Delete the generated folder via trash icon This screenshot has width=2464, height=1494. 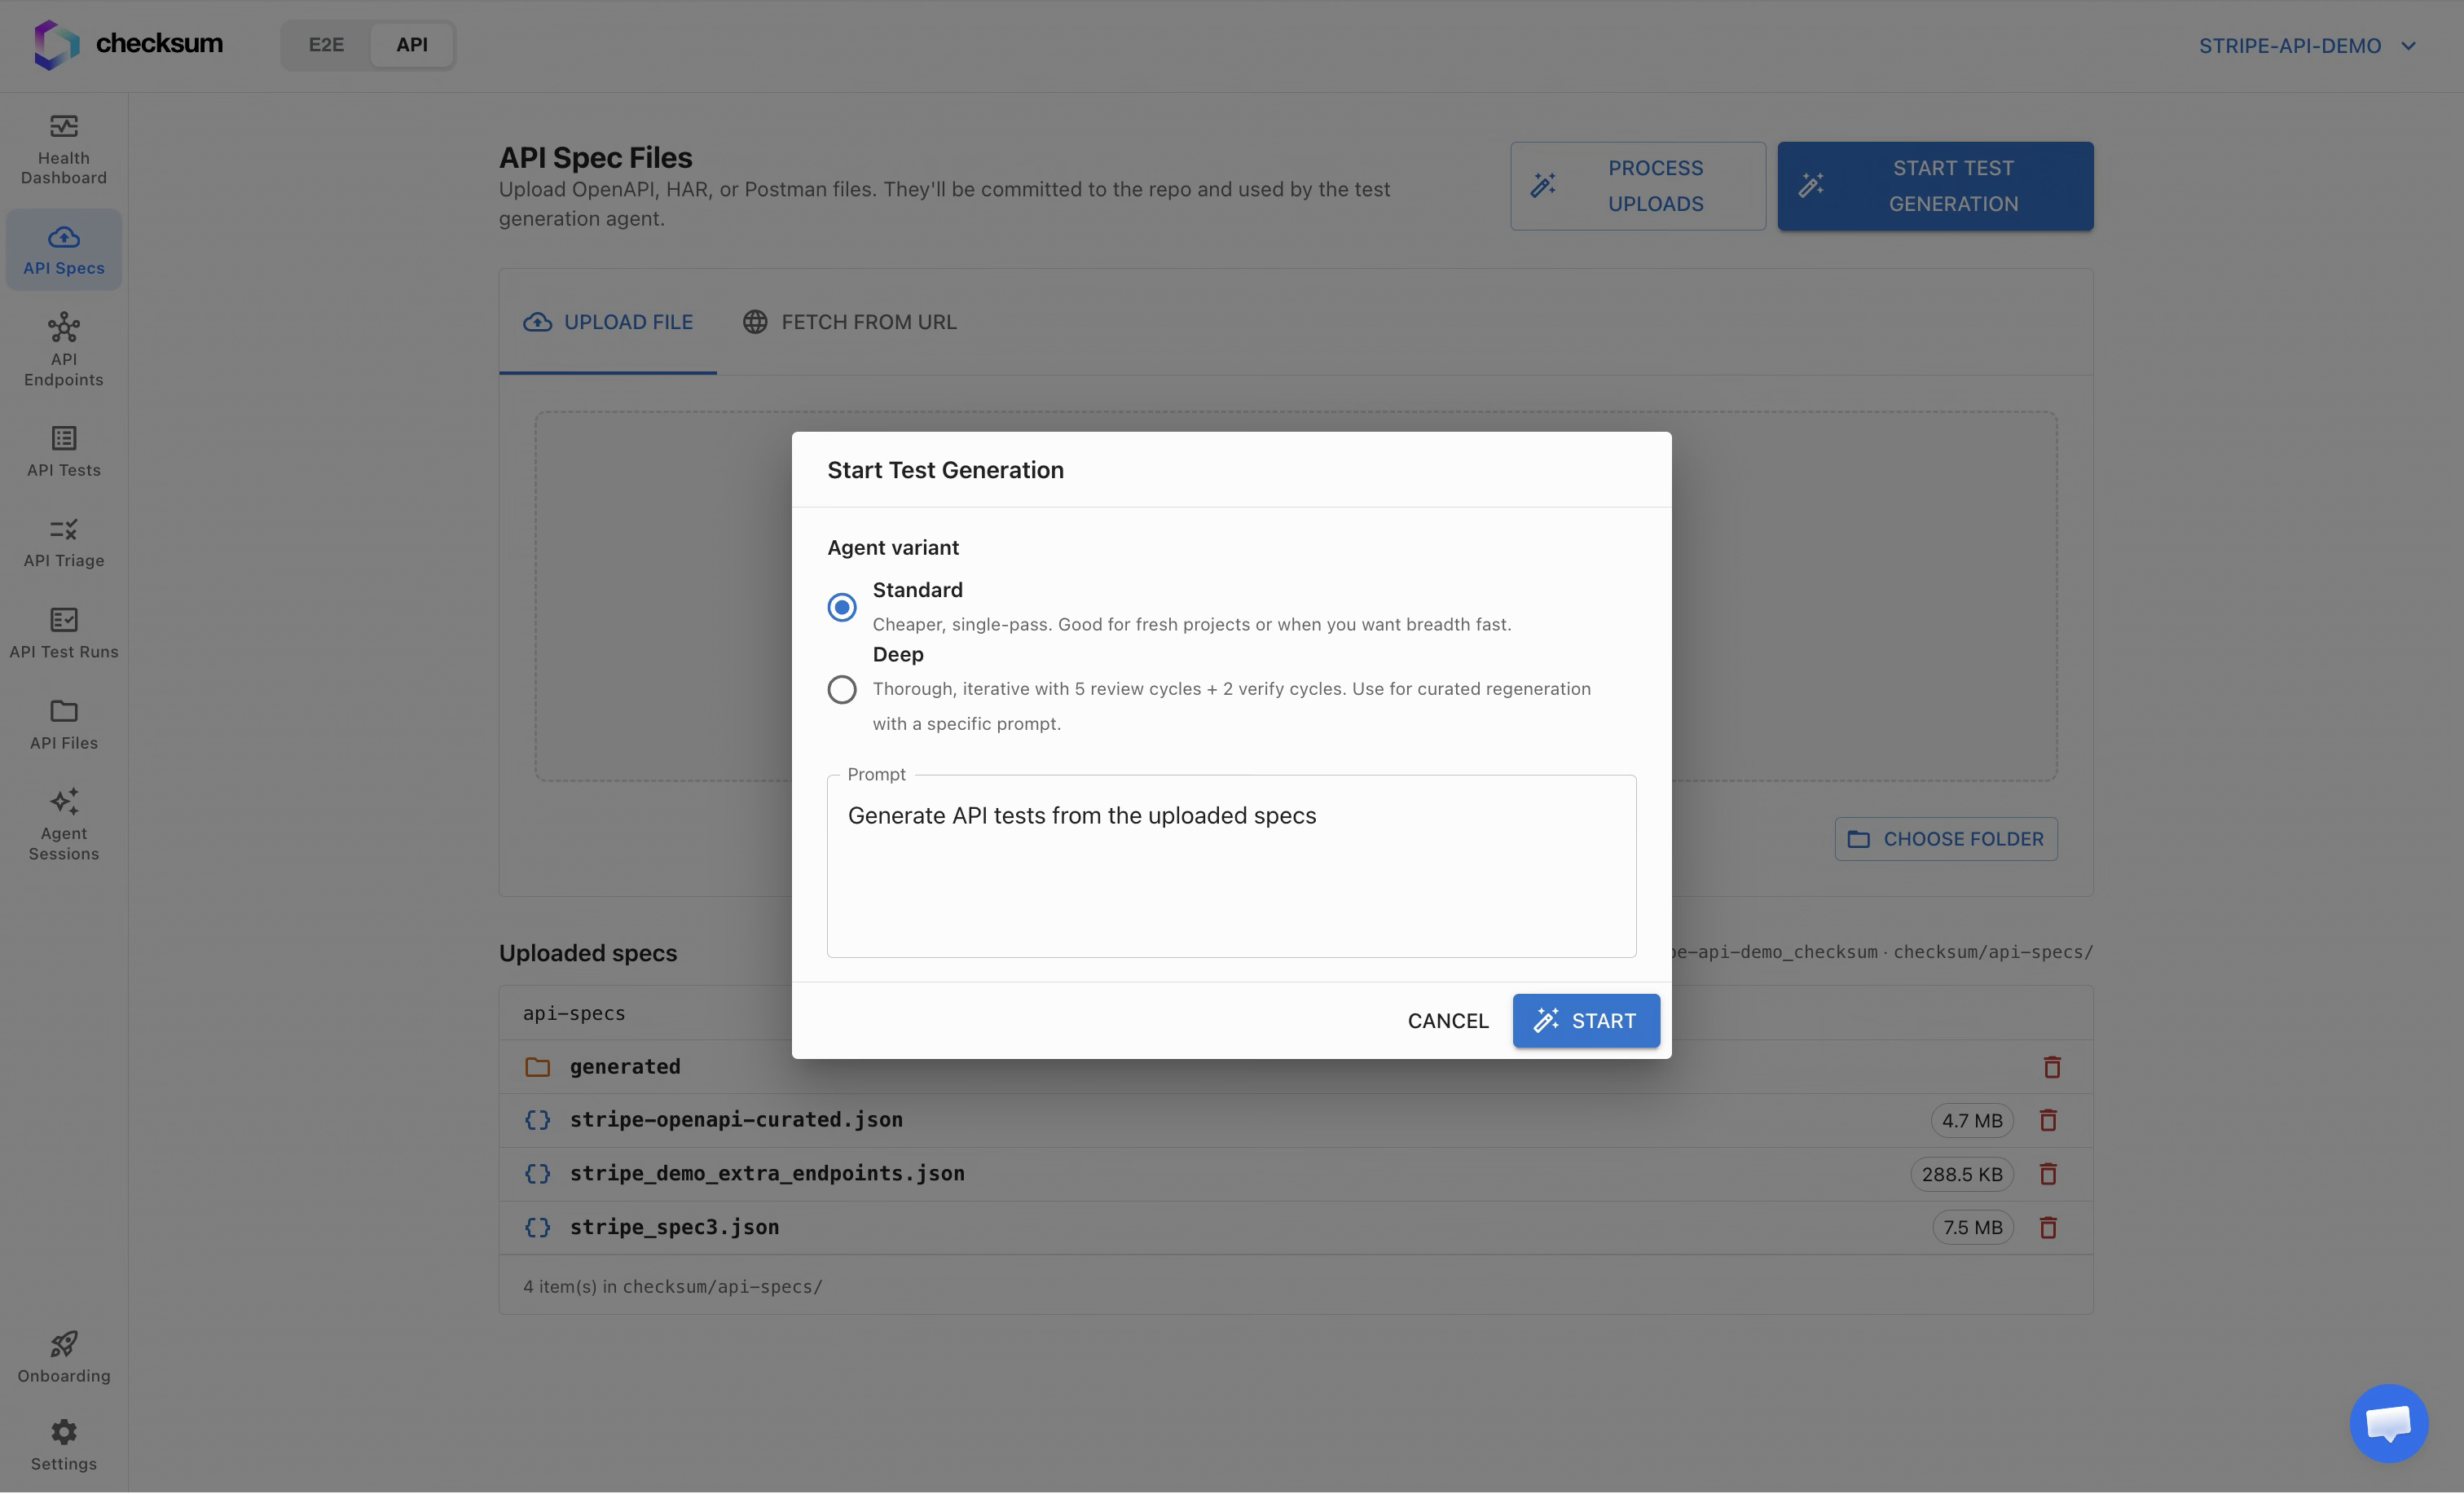pyautogui.click(x=2052, y=1067)
